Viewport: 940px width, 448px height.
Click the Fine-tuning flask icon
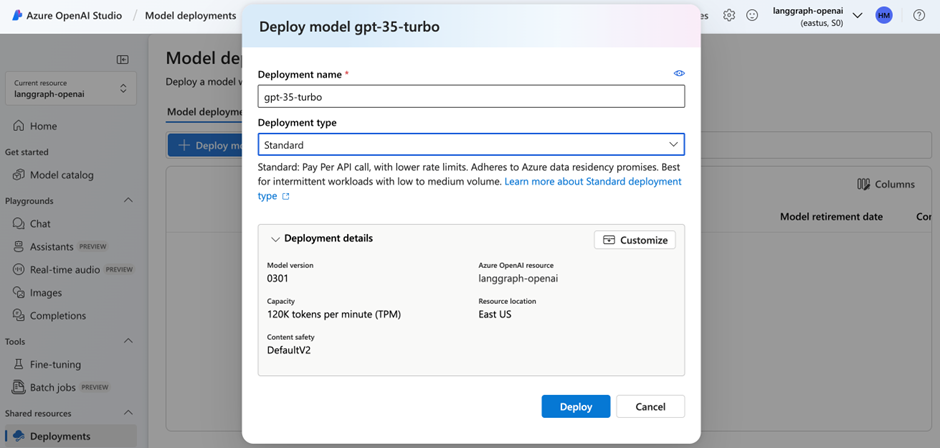pyautogui.click(x=19, y=364)
